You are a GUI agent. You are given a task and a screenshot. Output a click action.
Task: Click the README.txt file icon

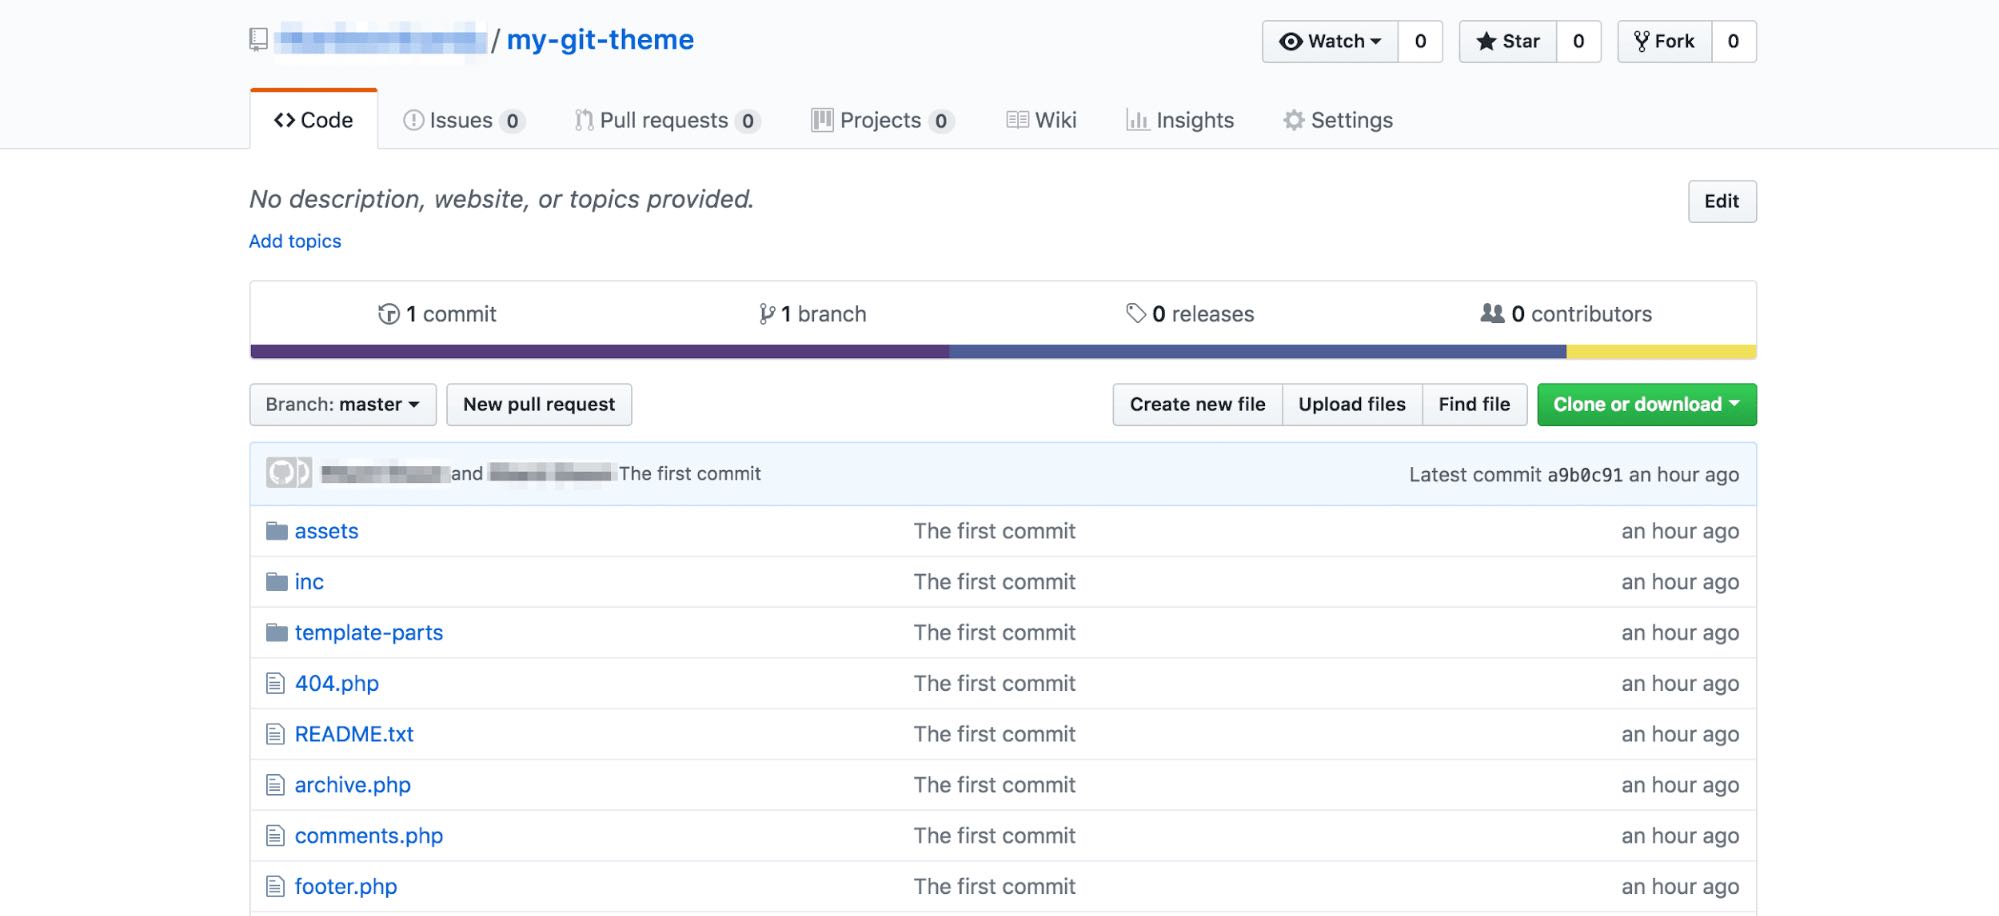point(275,735)
